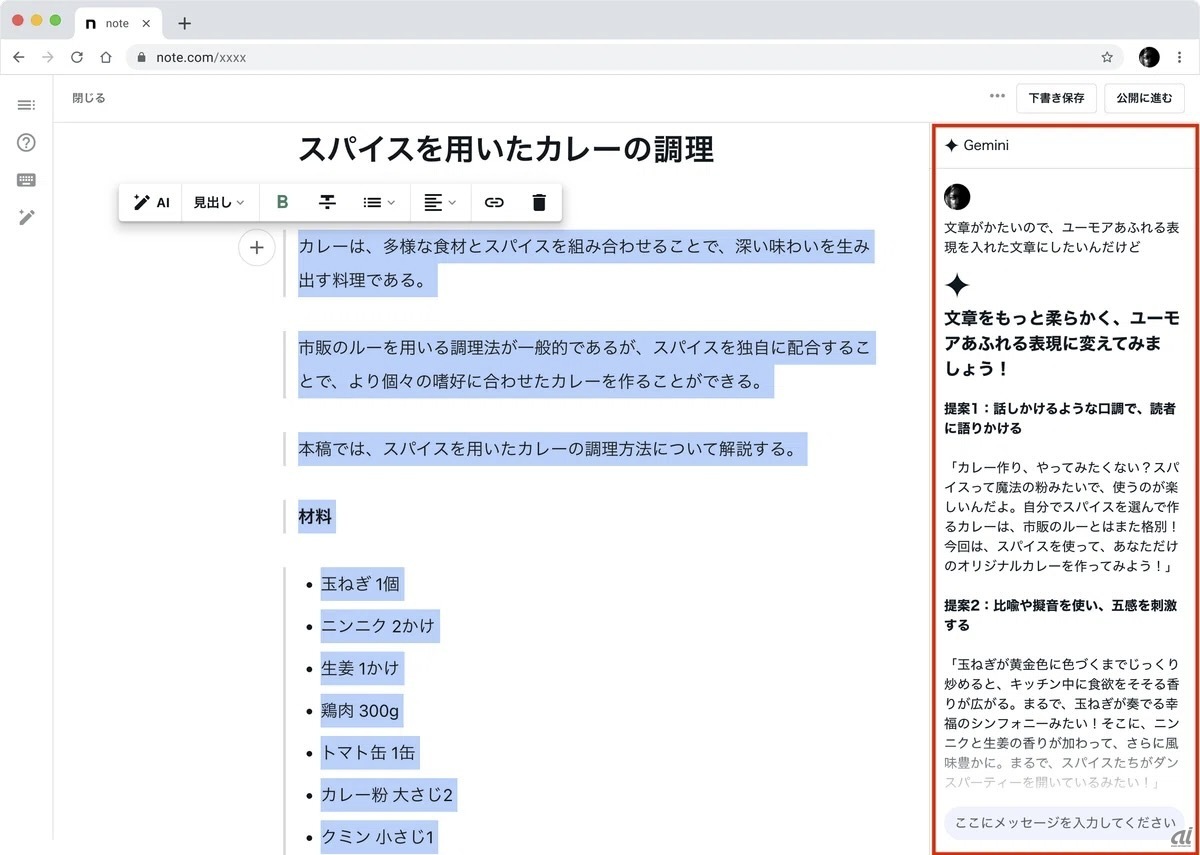Insert a link using the link icon
1200x855 pixels.
(x=494, y=202)
